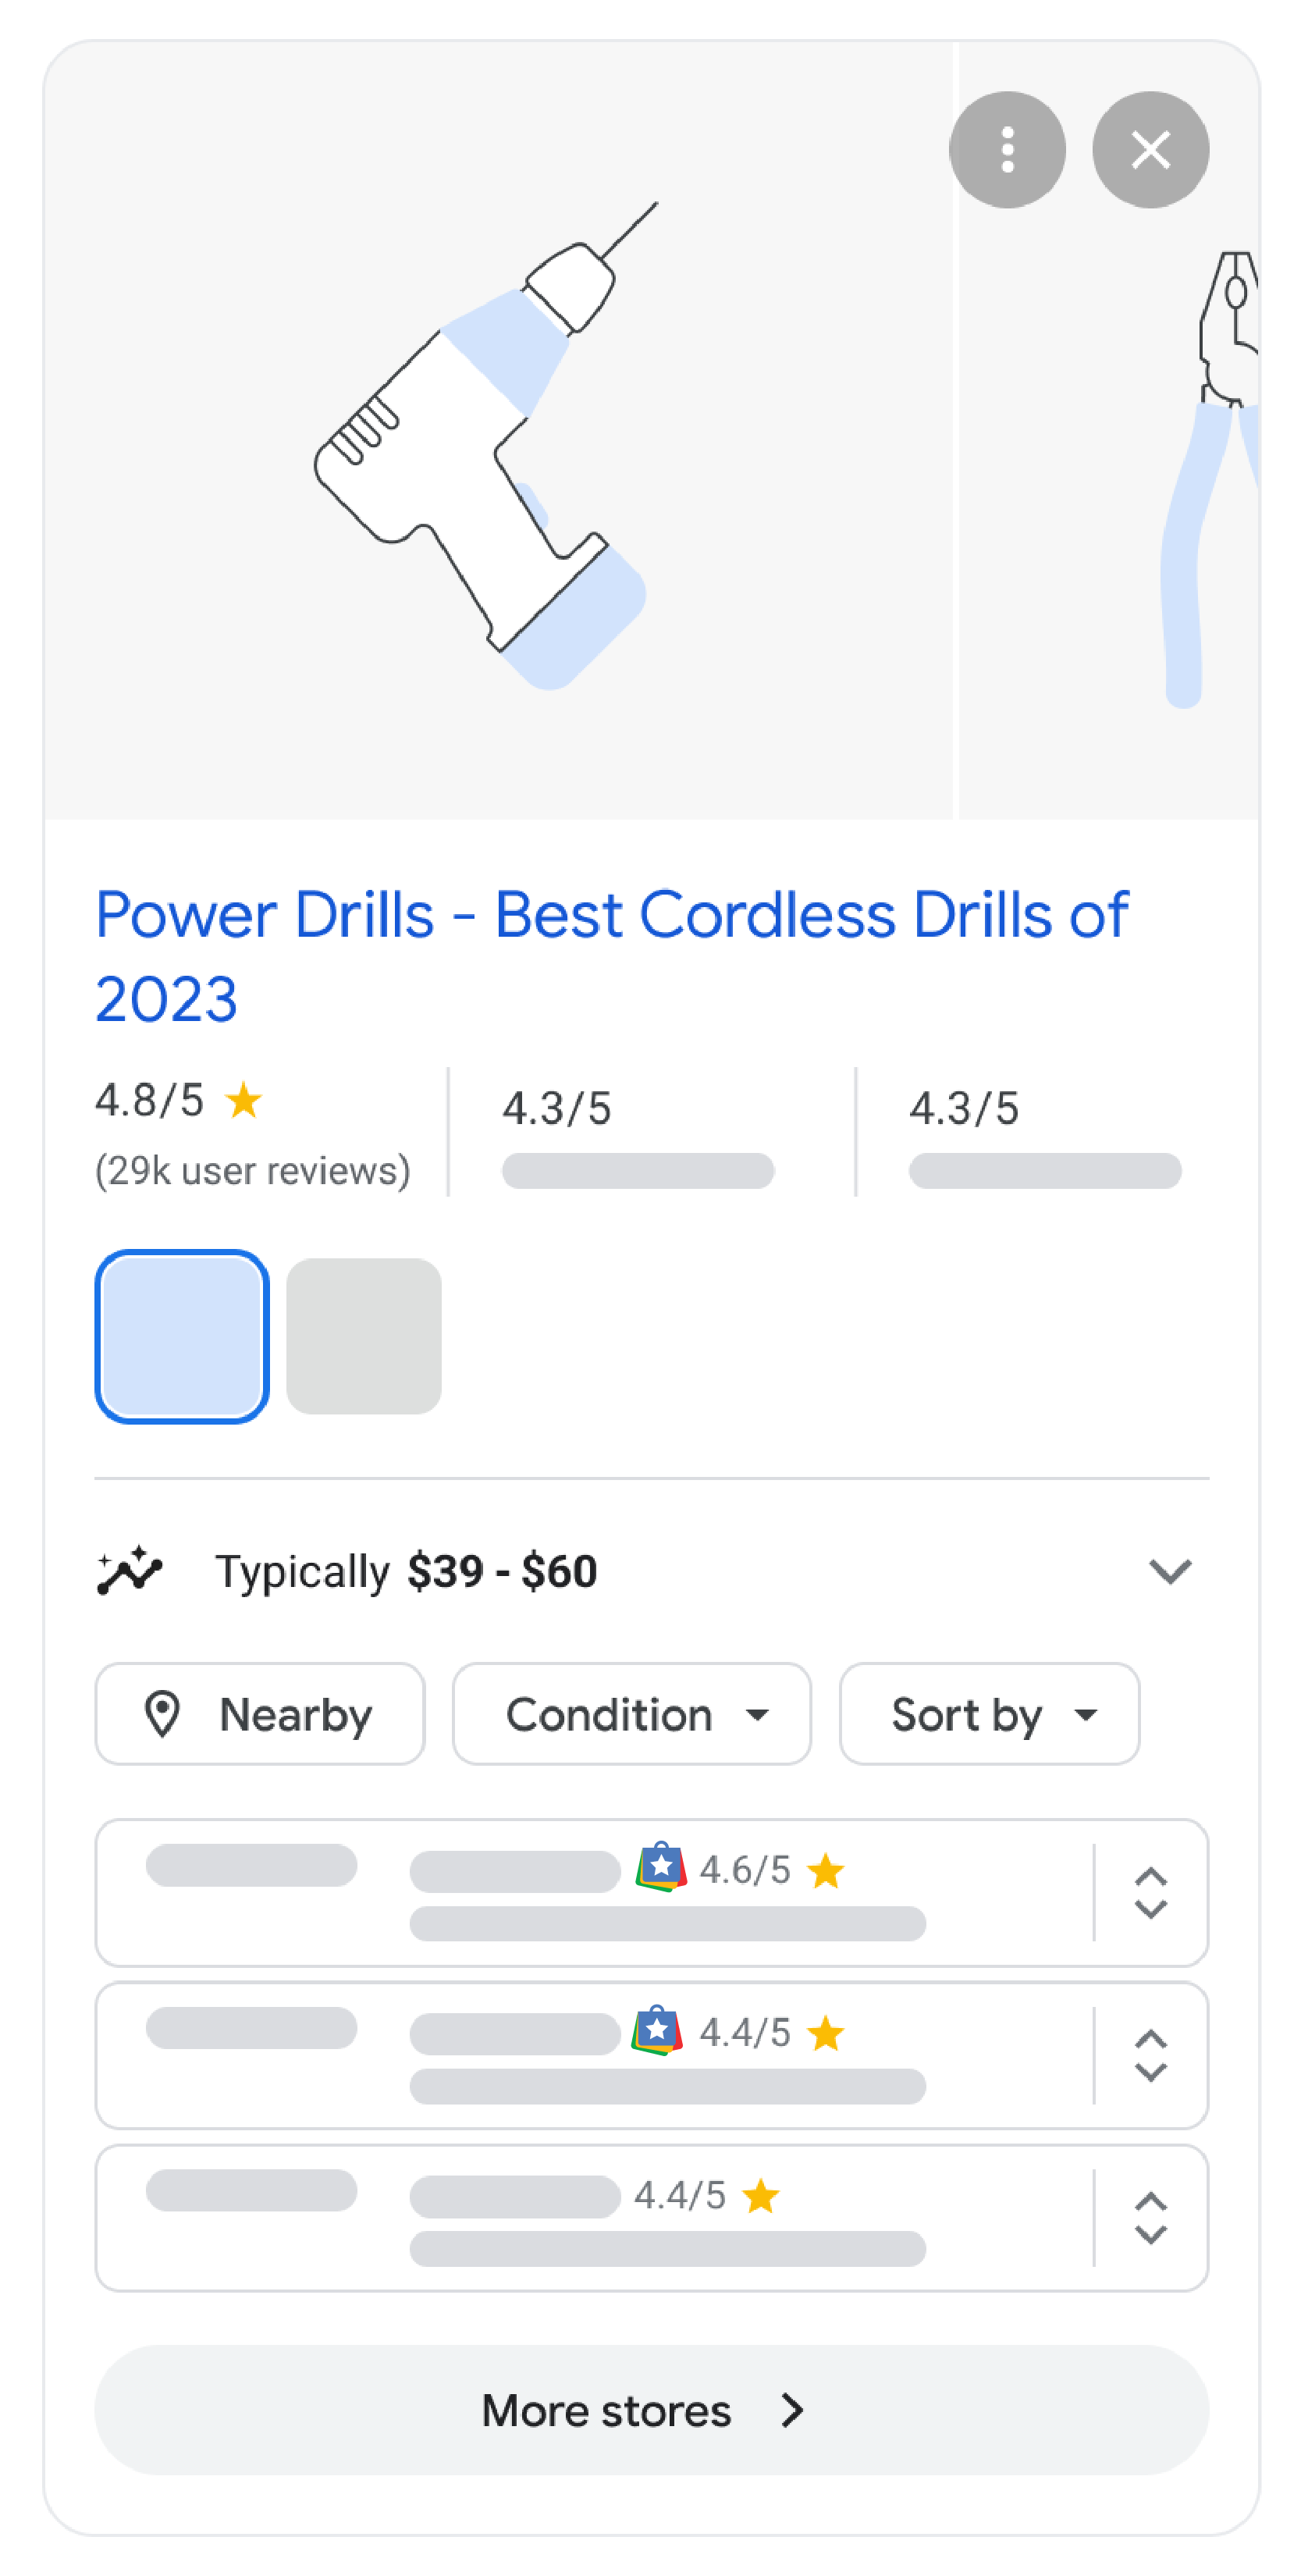The height and width of the screenshot is (2576, 1301).
Task: Click the price trend graph icon
Action: coord(128,1571)
